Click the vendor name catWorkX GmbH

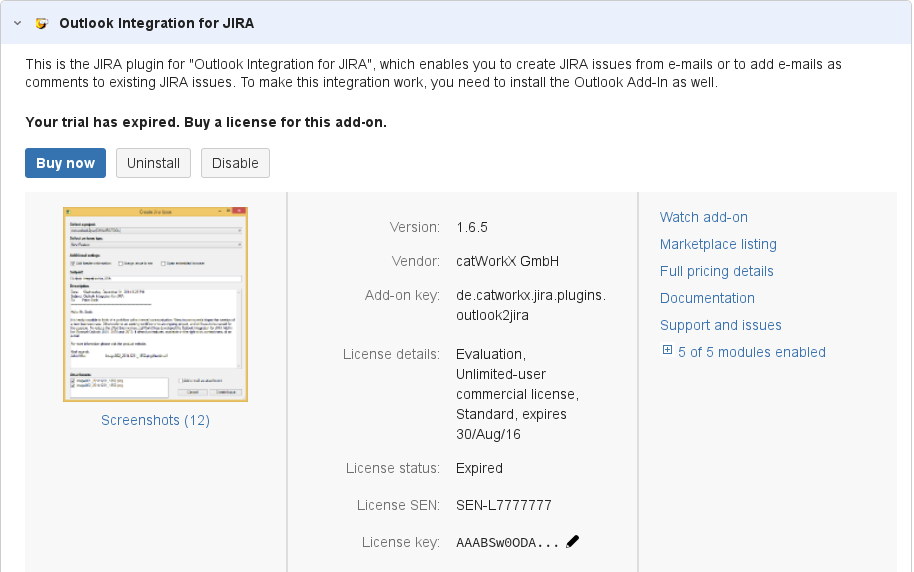pos(507,261)
